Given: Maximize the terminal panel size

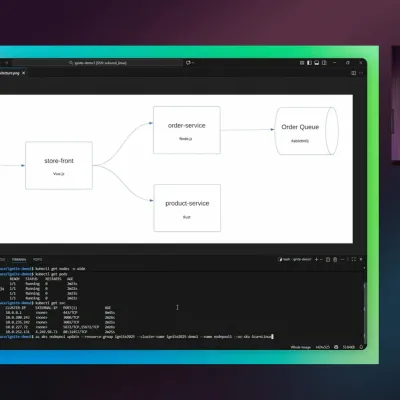Looking at the screenshot, I should (354, 259).
